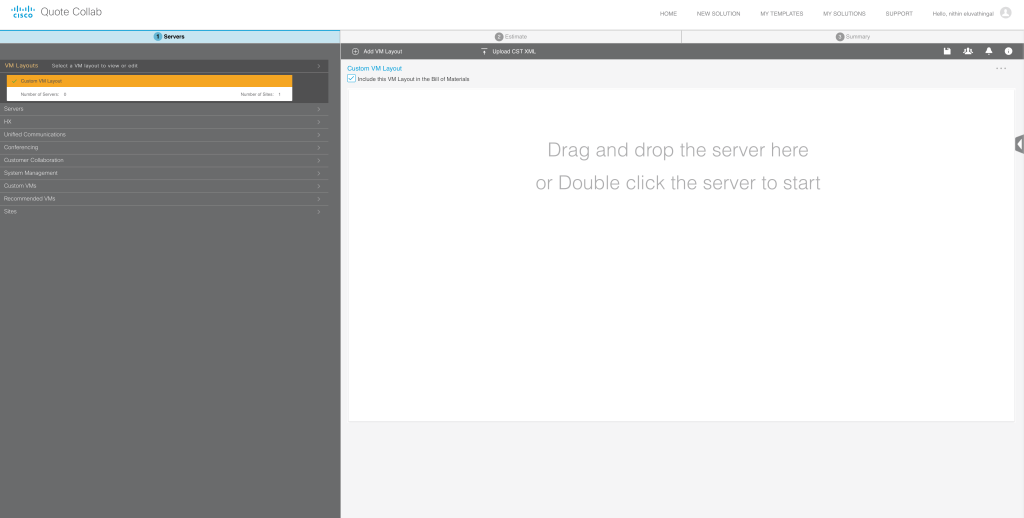Open the three-dots more options menu
Image resolution: width=1024 pixels, height=518 pixels.
pos(1001,68)
